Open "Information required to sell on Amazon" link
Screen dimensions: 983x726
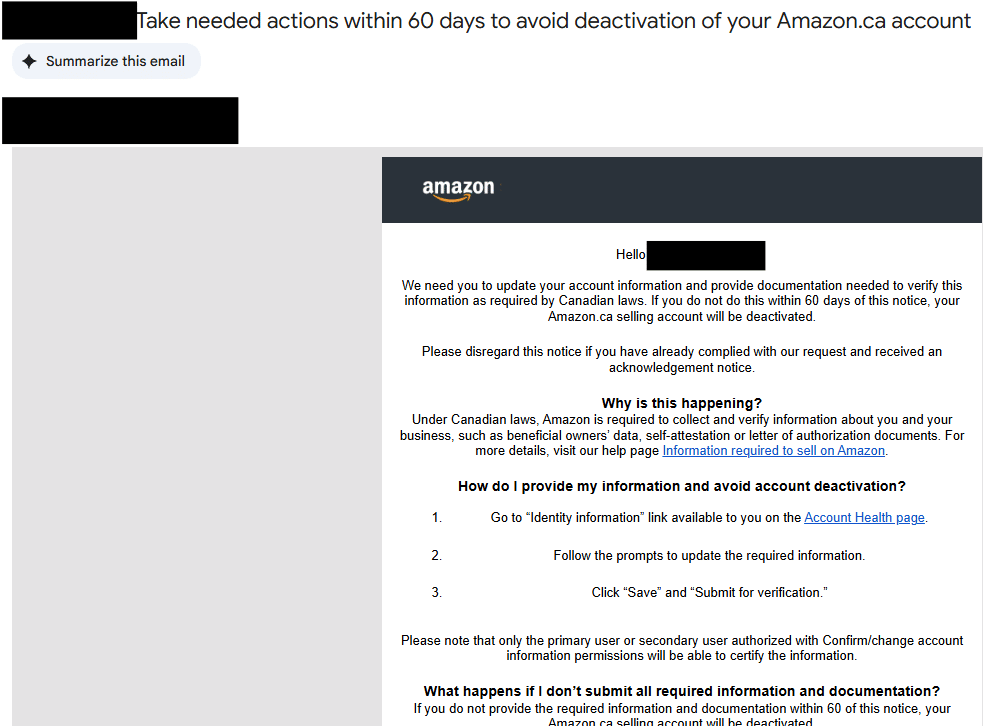773,451
